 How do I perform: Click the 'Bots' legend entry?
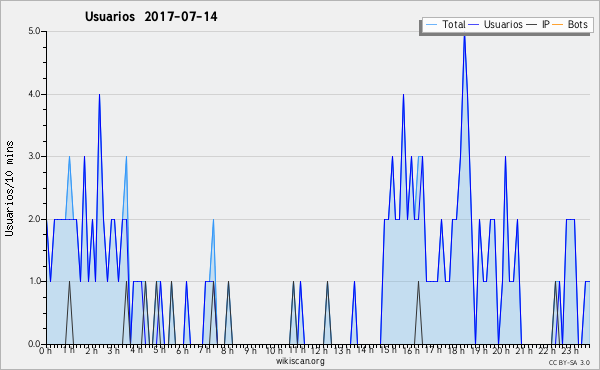pos(570,24)
